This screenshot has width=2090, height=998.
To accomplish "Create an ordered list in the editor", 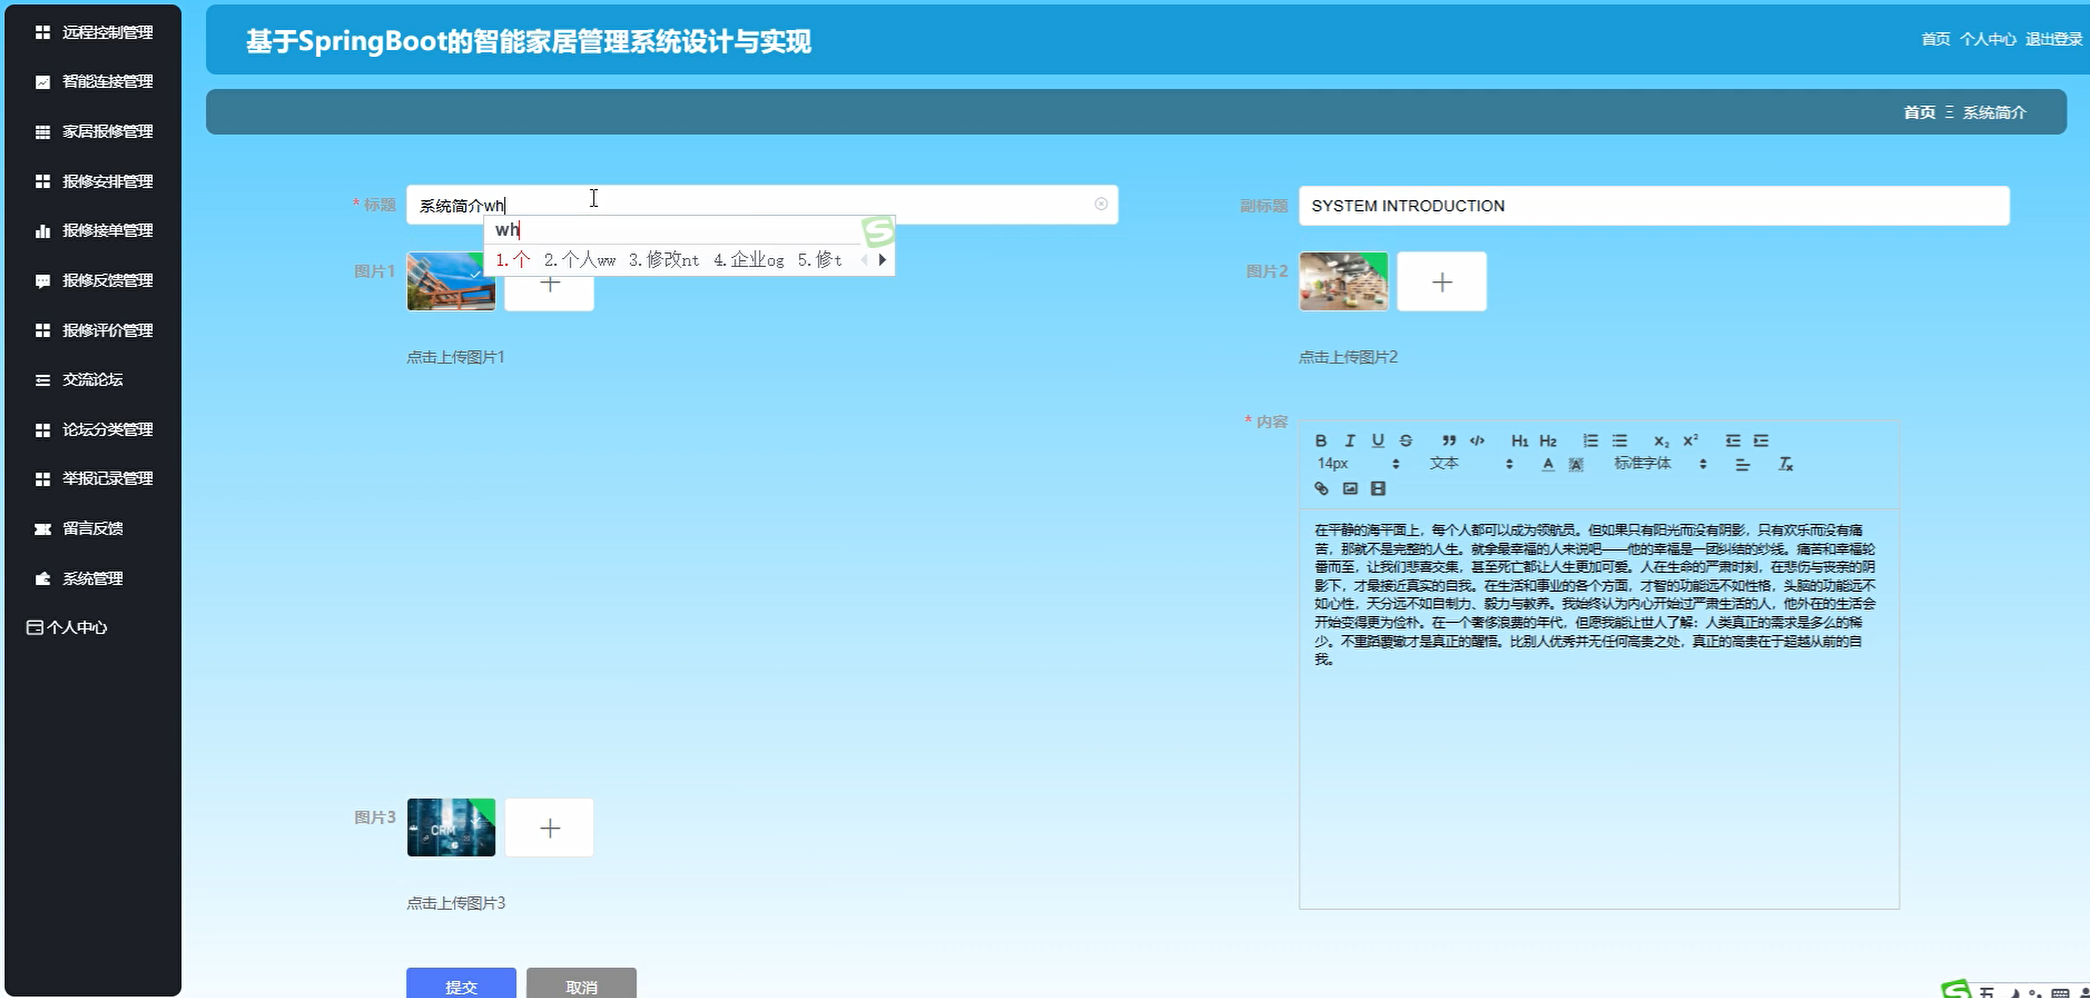I will (x=1591, y=440).
